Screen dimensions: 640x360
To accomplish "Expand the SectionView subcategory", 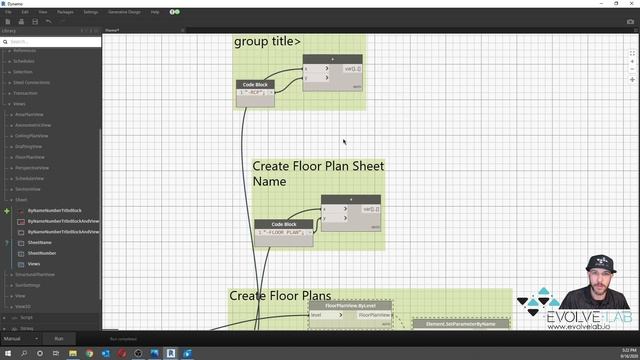I will (28, 189).
